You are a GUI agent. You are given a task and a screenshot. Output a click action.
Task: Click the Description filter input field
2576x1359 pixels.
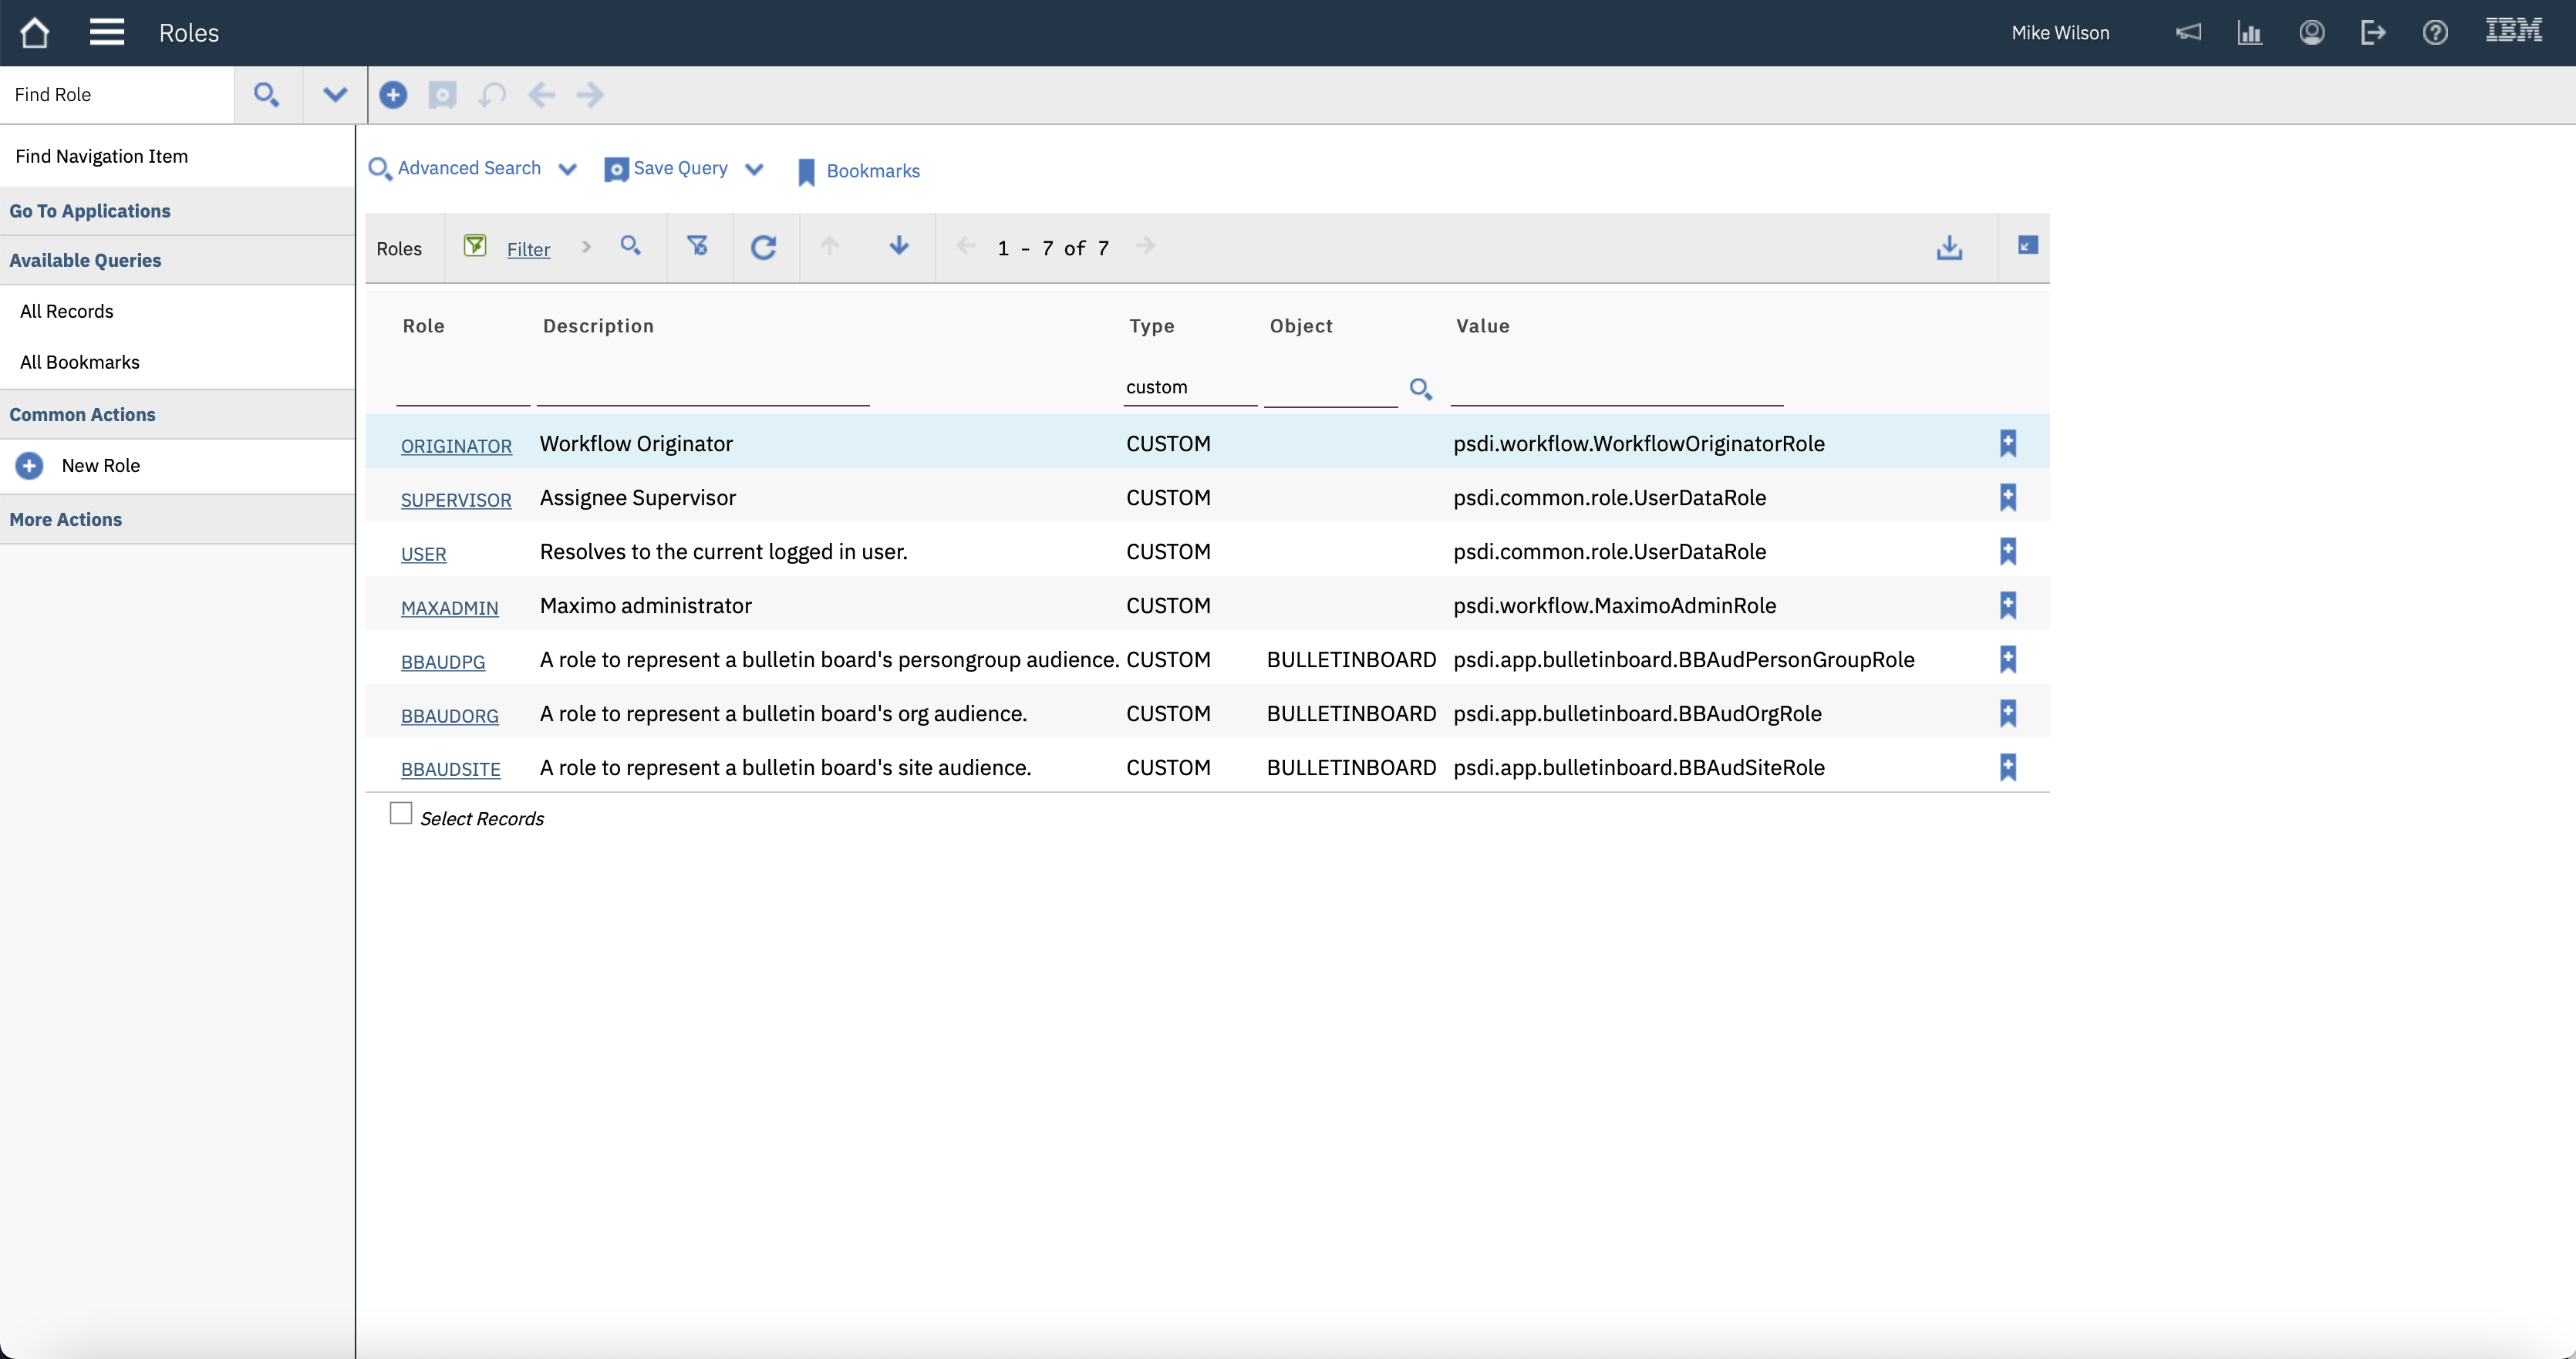[702, 388]
